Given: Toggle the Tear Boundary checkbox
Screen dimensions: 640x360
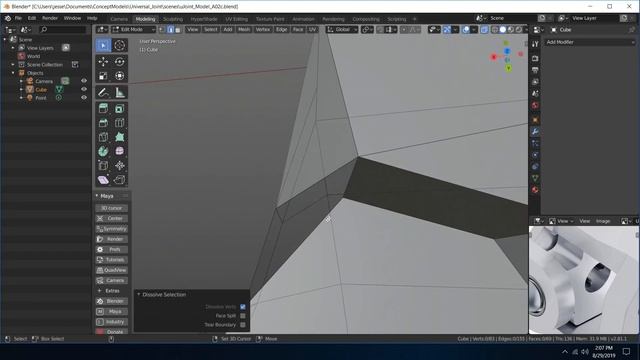Looking at the screenshot, I should point(243,325).
